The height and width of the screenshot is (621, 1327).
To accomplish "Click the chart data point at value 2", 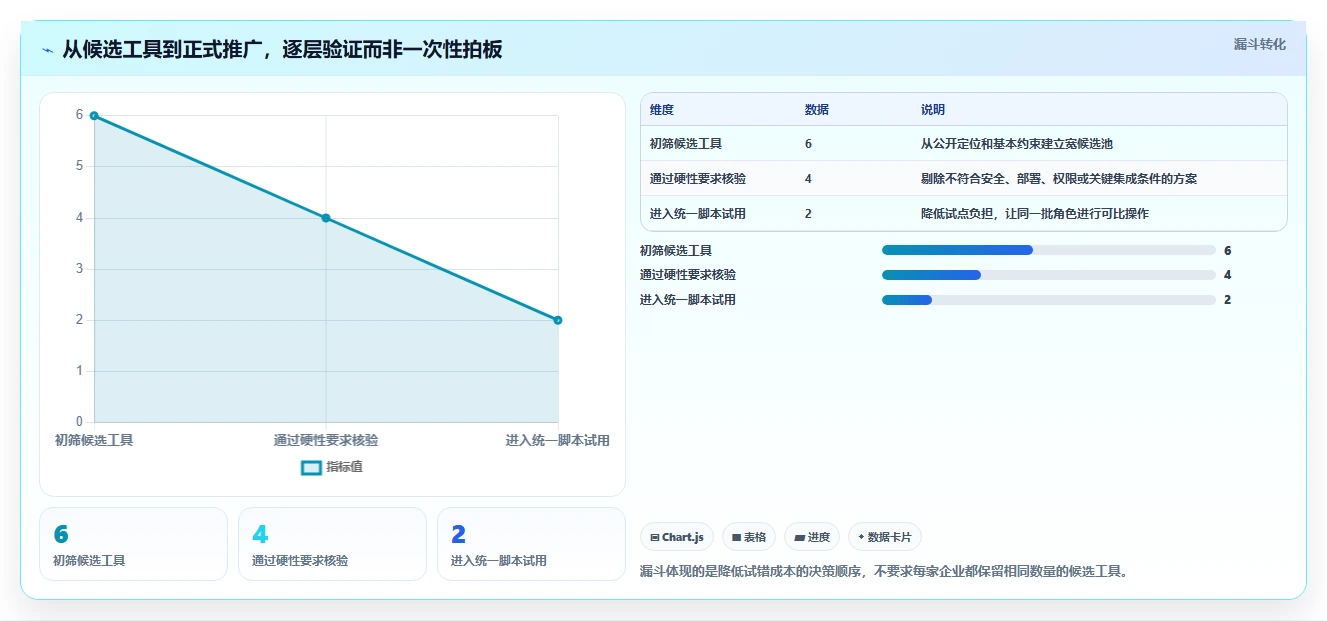I will pos(558,320).
